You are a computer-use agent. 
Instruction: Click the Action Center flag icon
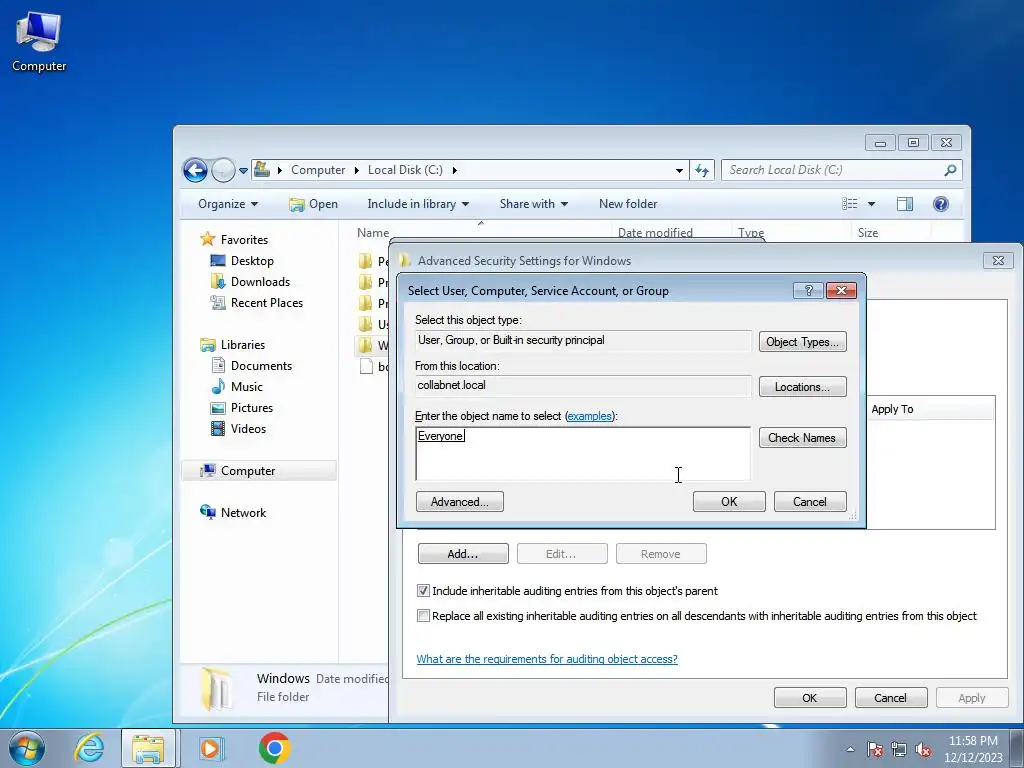pos(875,749)
